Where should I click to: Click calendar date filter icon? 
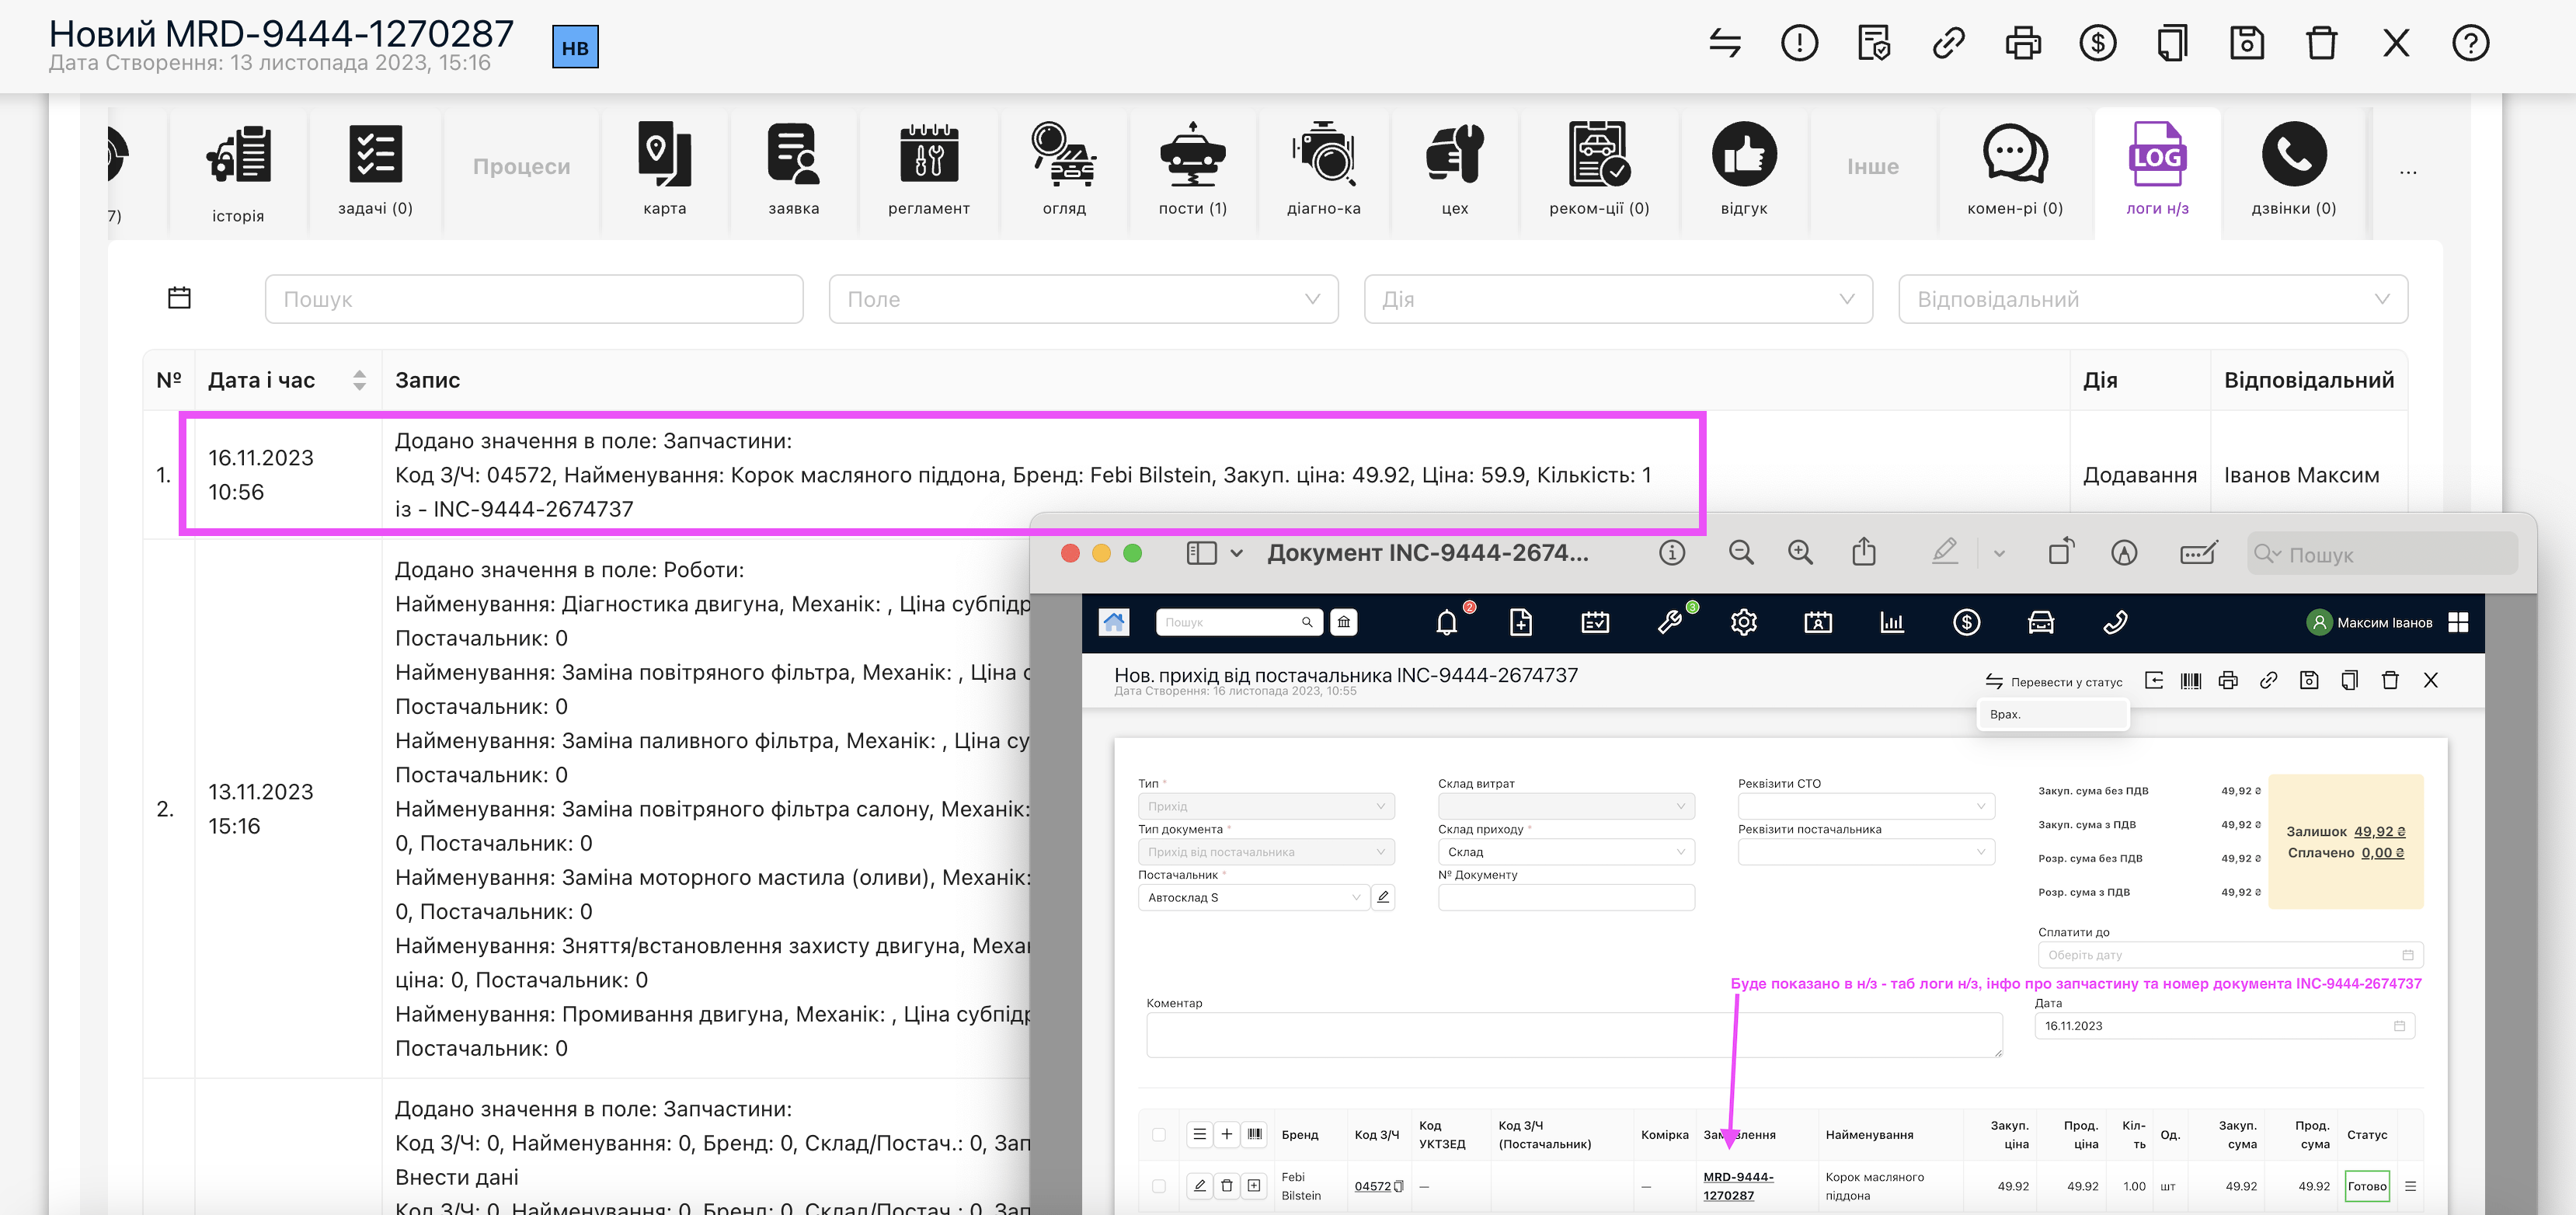tap(179, 298)
